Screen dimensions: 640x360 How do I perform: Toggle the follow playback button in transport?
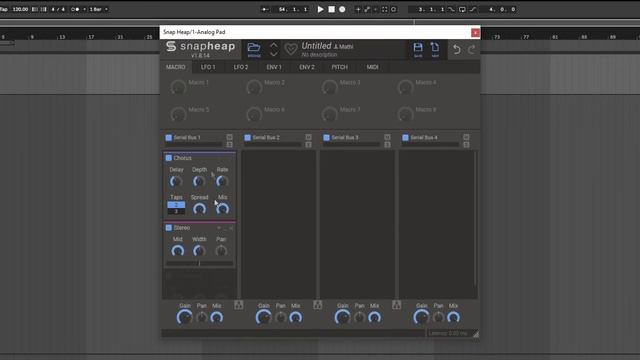pyautogui.click(x=265, y=9)
